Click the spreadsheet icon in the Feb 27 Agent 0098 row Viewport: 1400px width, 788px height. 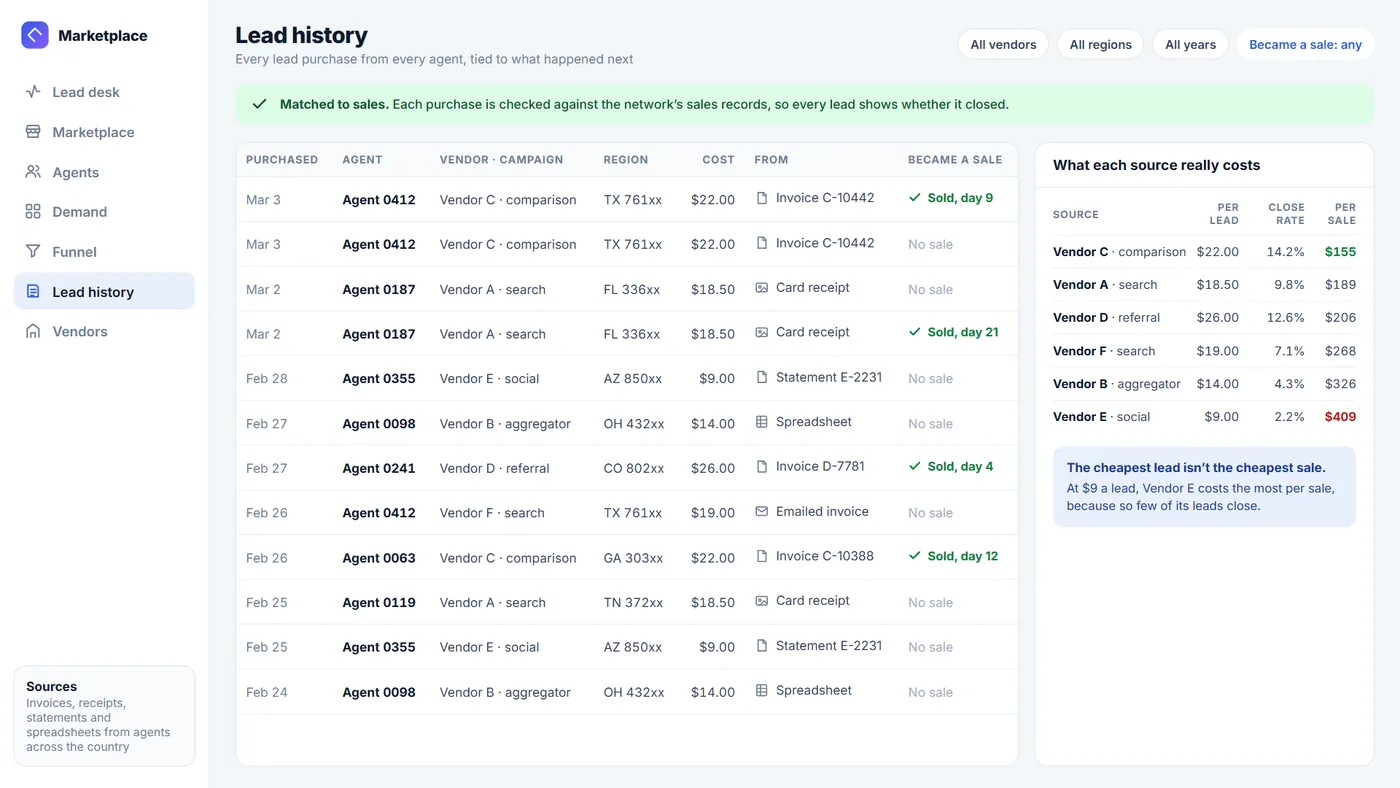point(762,422)
